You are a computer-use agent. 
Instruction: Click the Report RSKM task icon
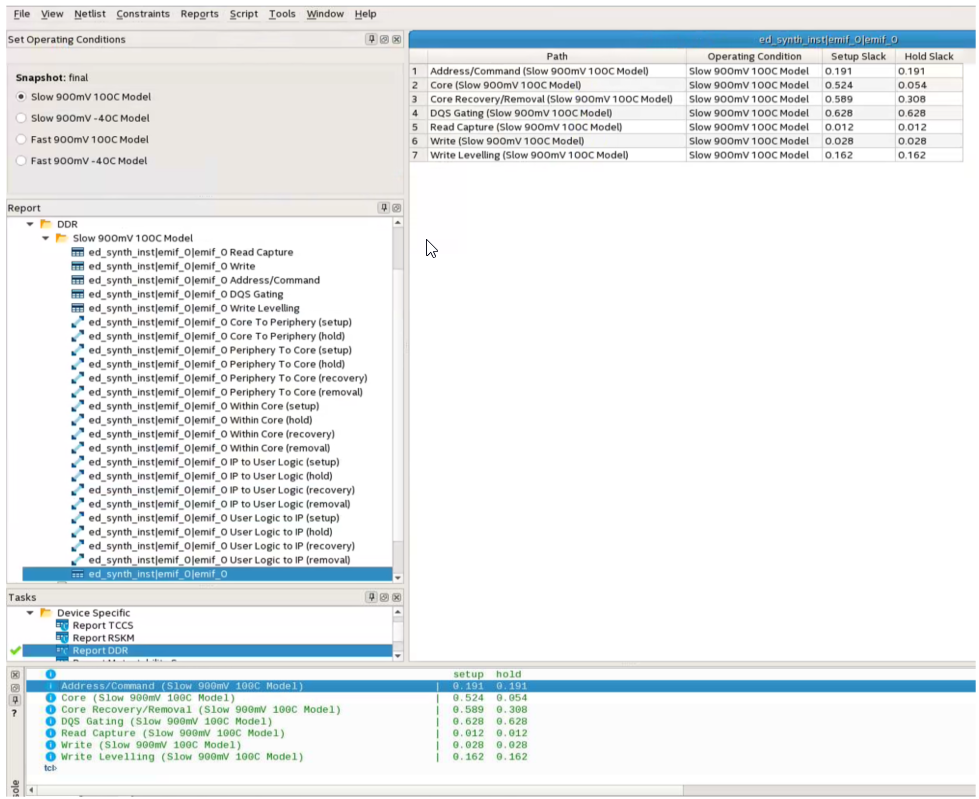click(x=63, y=638)
